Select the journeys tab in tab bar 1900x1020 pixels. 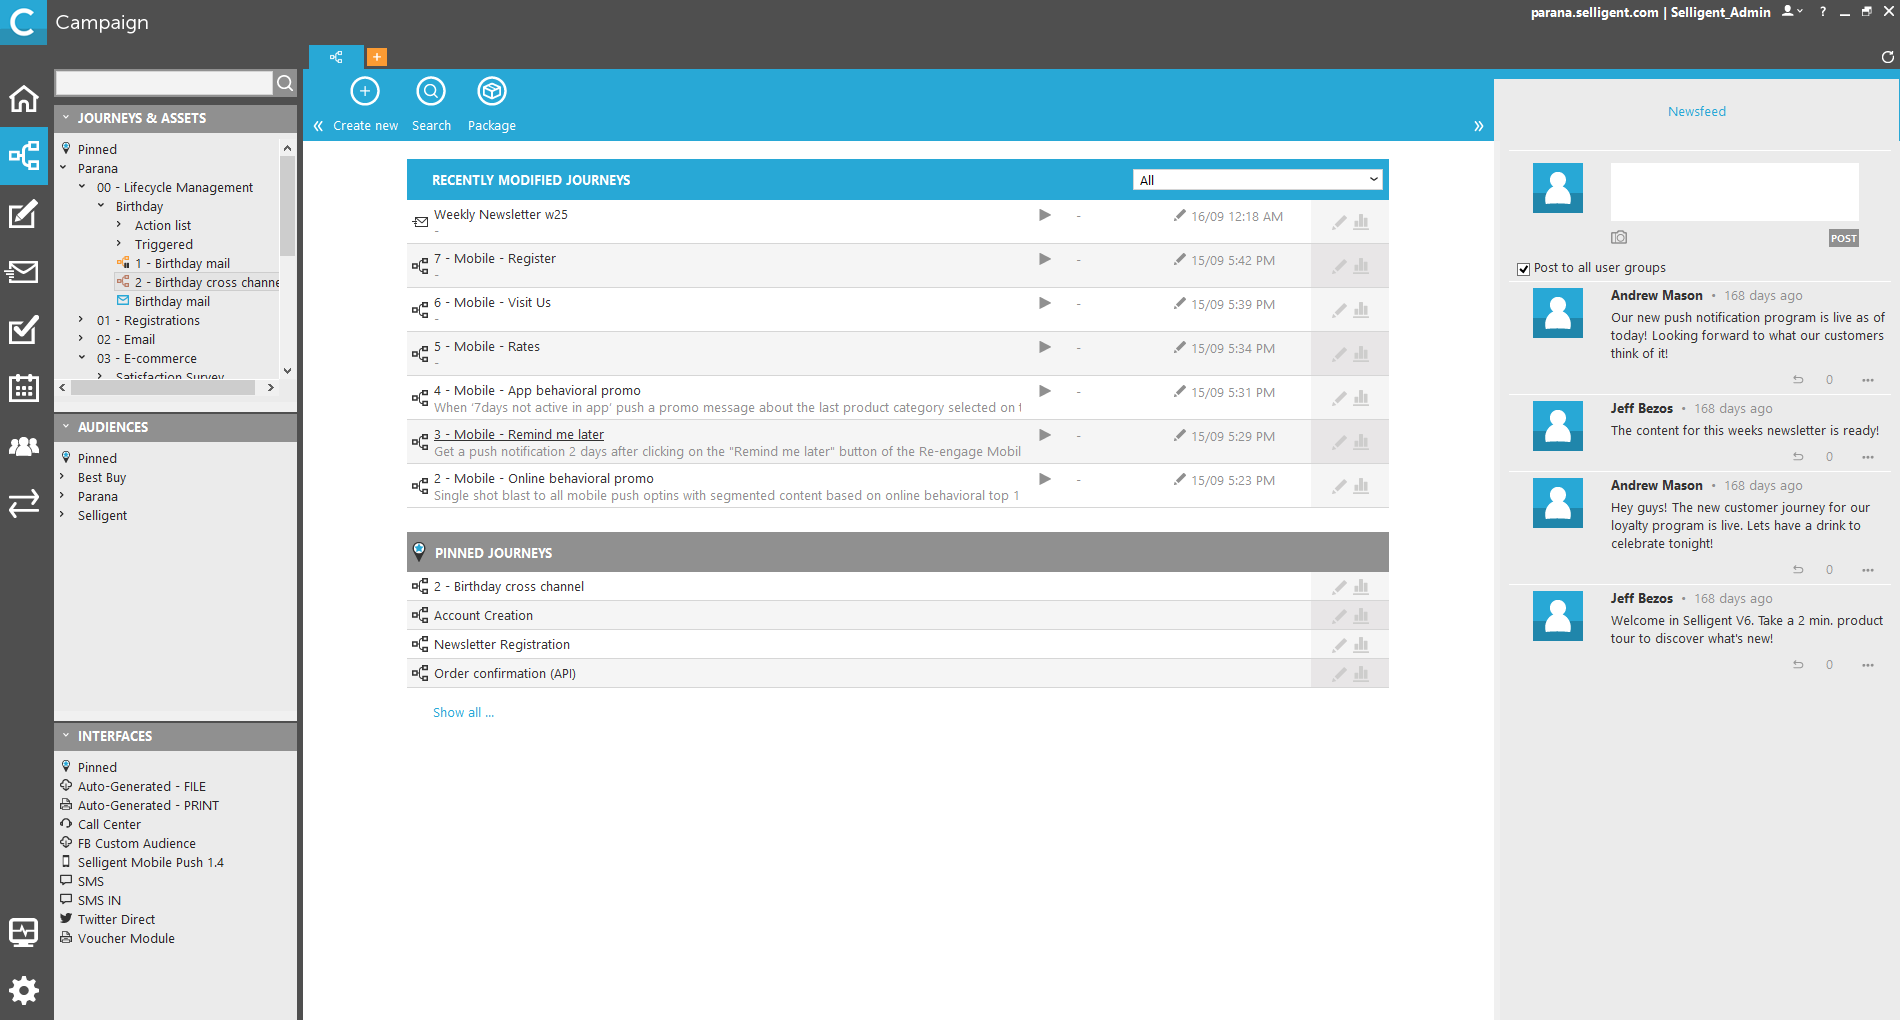[336, 57]
